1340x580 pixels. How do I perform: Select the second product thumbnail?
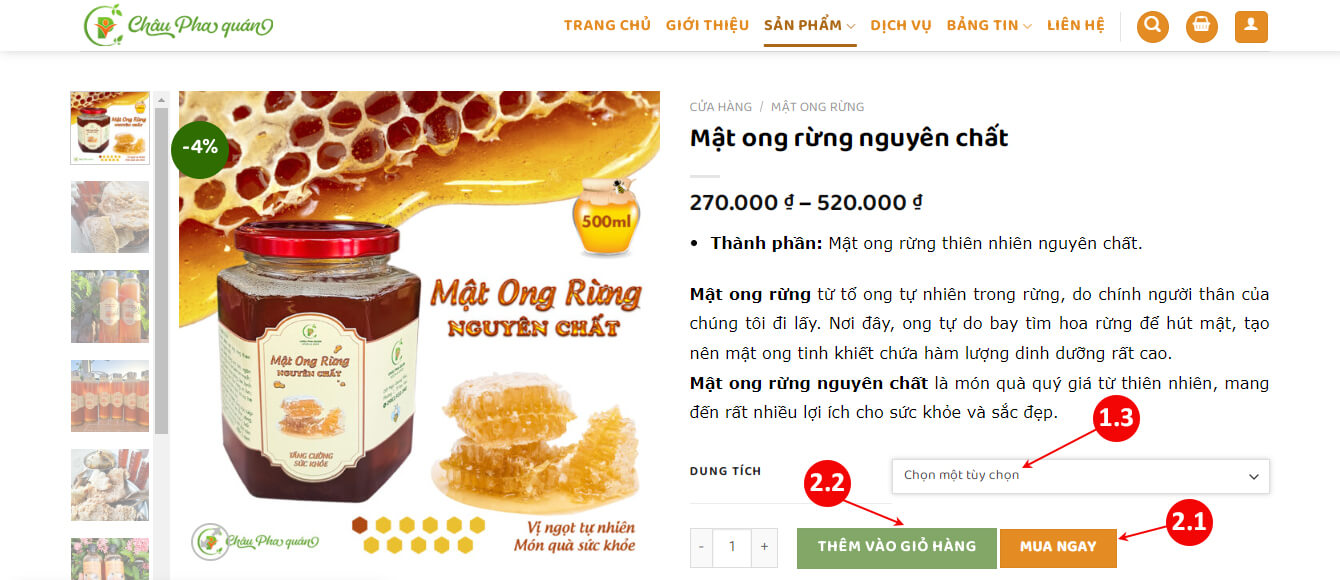(x=110, y=217)
